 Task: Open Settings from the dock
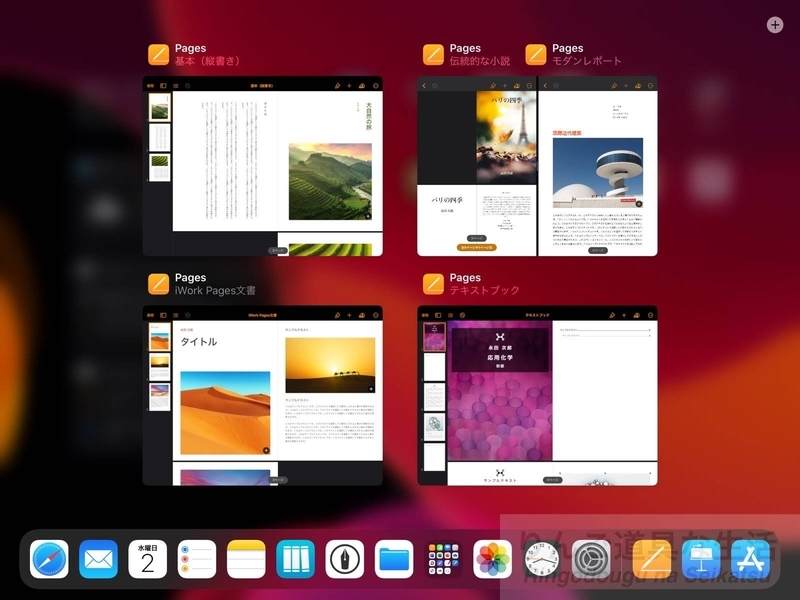click(591, 559)
